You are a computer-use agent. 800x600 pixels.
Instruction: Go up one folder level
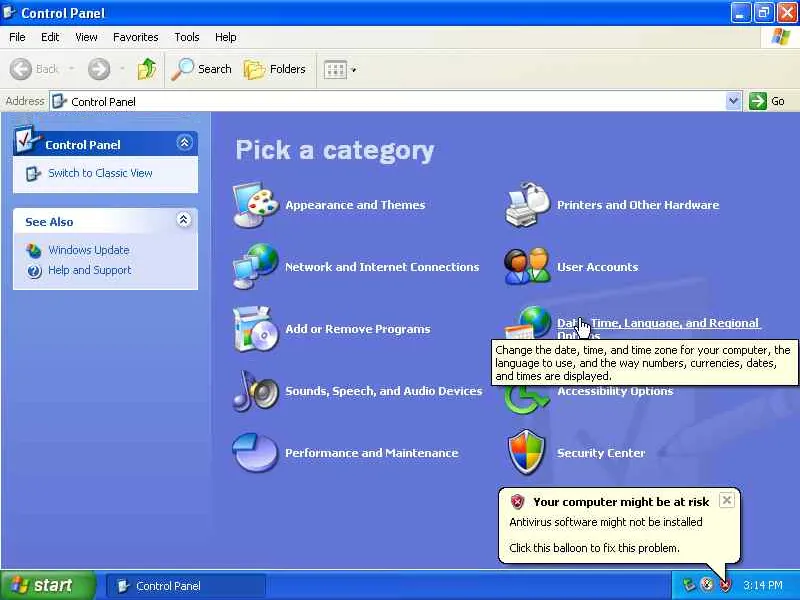[147, 69]
